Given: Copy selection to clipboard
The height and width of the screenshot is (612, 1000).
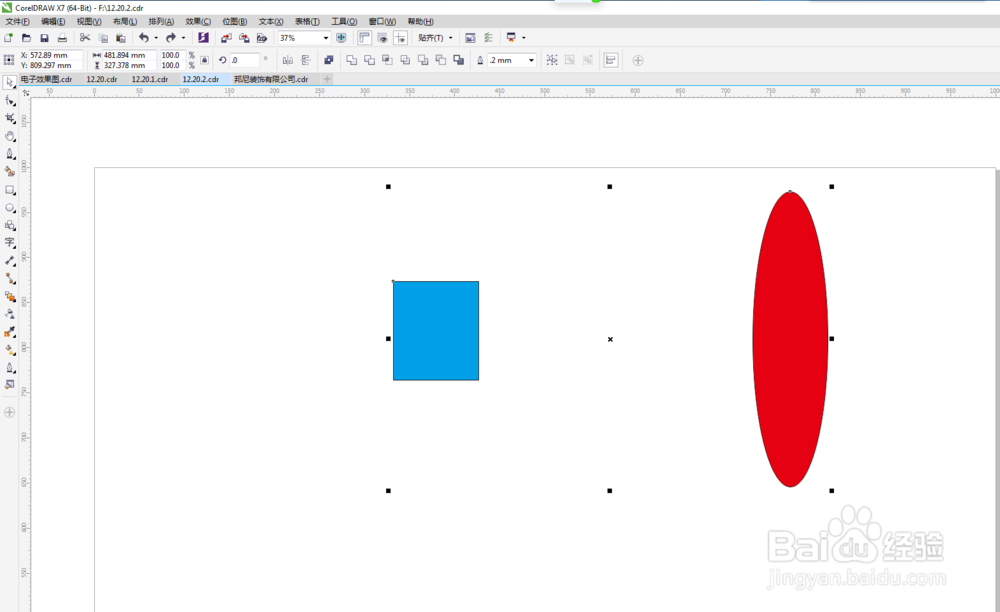Looking at the screenshot, I should (x=103, y=38).
